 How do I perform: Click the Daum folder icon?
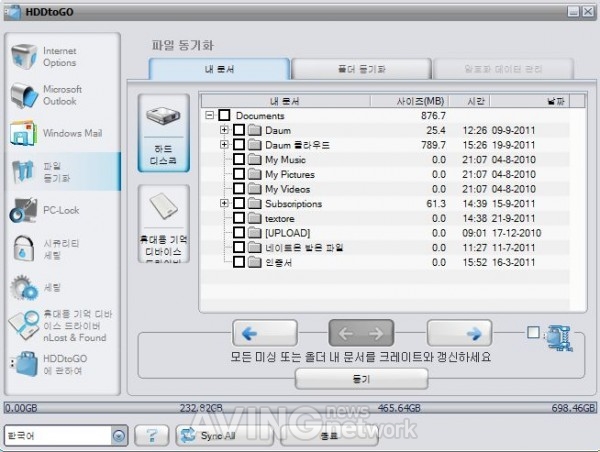coord(254,130)
